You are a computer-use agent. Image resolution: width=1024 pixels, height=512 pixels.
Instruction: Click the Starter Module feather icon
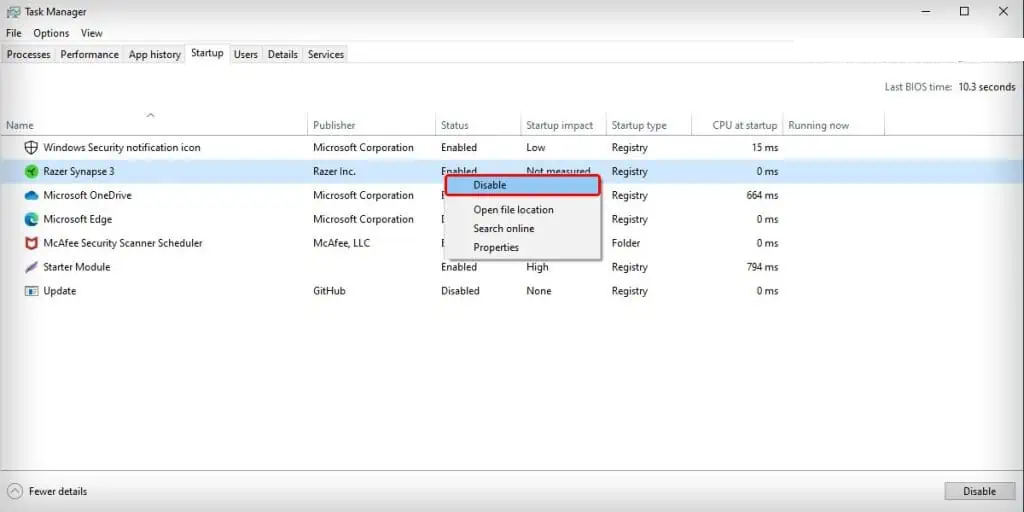31,268
